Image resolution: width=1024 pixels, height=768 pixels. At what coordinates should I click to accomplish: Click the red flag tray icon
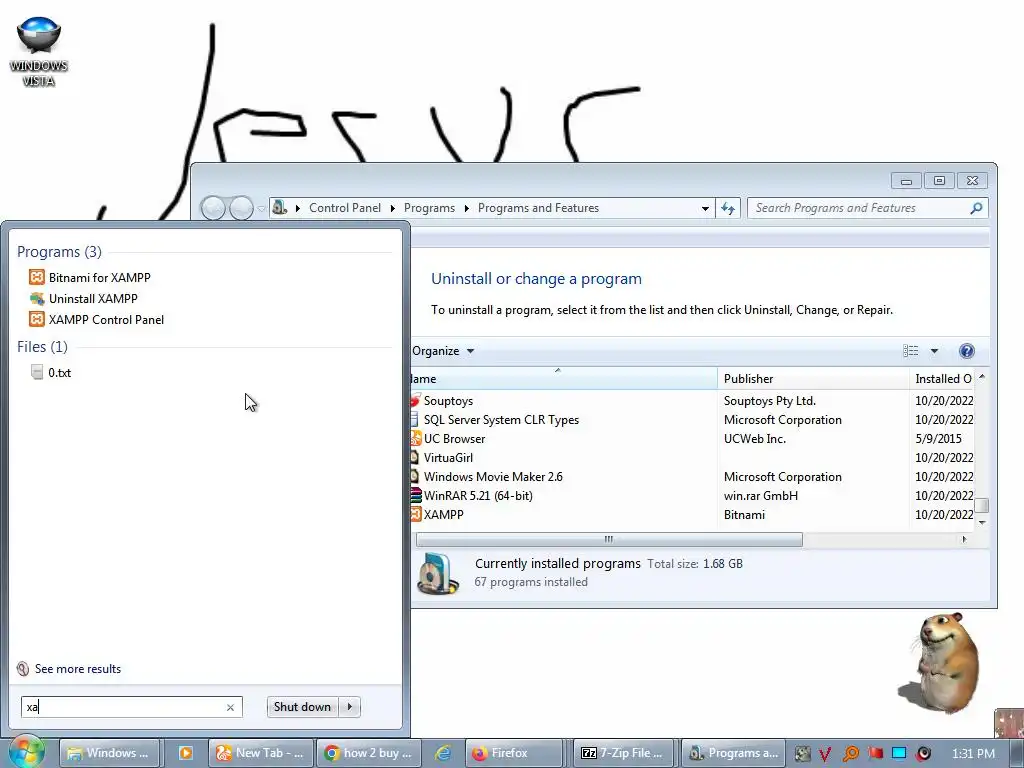click(x=875, y=754)
